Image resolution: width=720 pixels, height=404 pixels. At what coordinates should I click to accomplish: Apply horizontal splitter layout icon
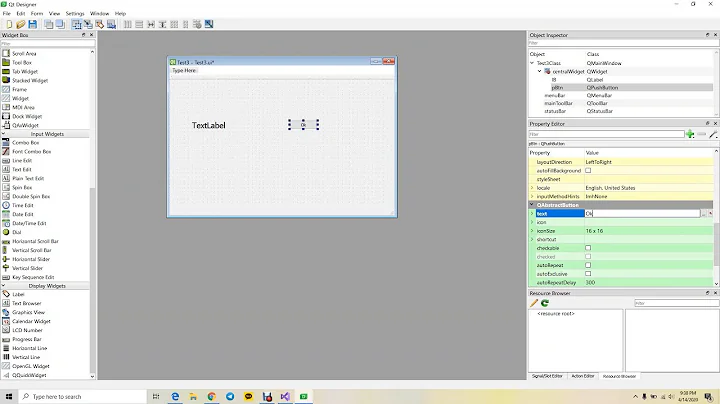click(x=151, y=24)
